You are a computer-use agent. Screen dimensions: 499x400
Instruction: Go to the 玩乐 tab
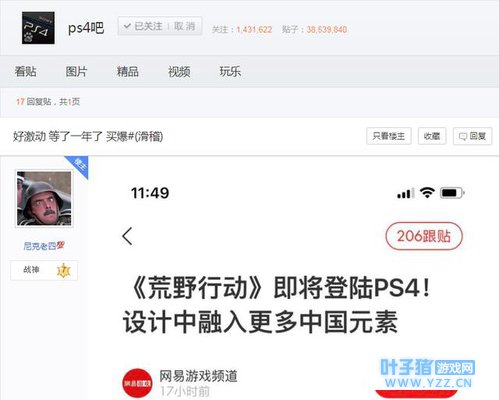(230, 72)
